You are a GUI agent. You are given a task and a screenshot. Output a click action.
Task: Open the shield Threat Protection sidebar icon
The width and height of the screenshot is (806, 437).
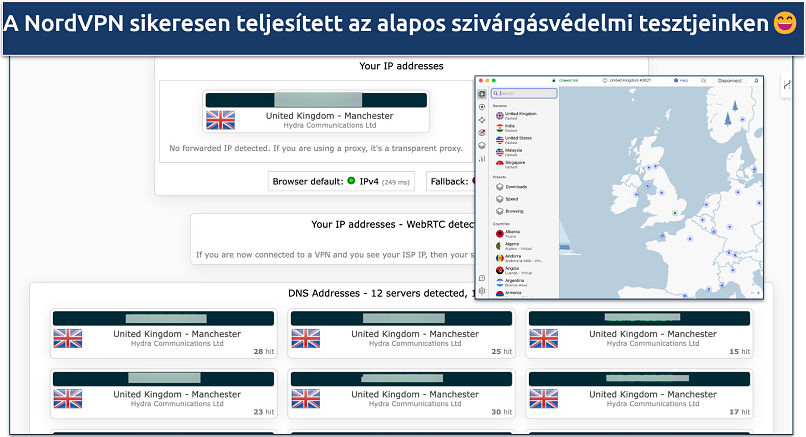pos(482,106)
